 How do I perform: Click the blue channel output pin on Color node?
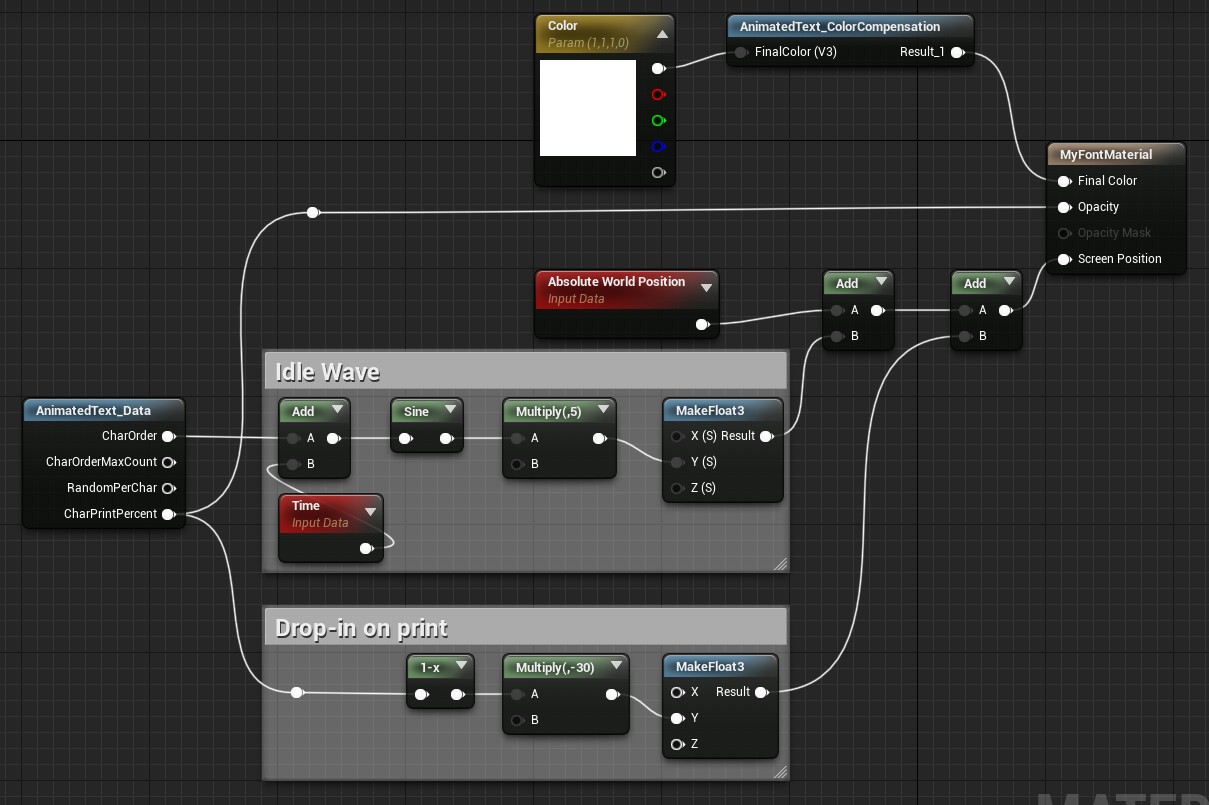click(658, 147)
